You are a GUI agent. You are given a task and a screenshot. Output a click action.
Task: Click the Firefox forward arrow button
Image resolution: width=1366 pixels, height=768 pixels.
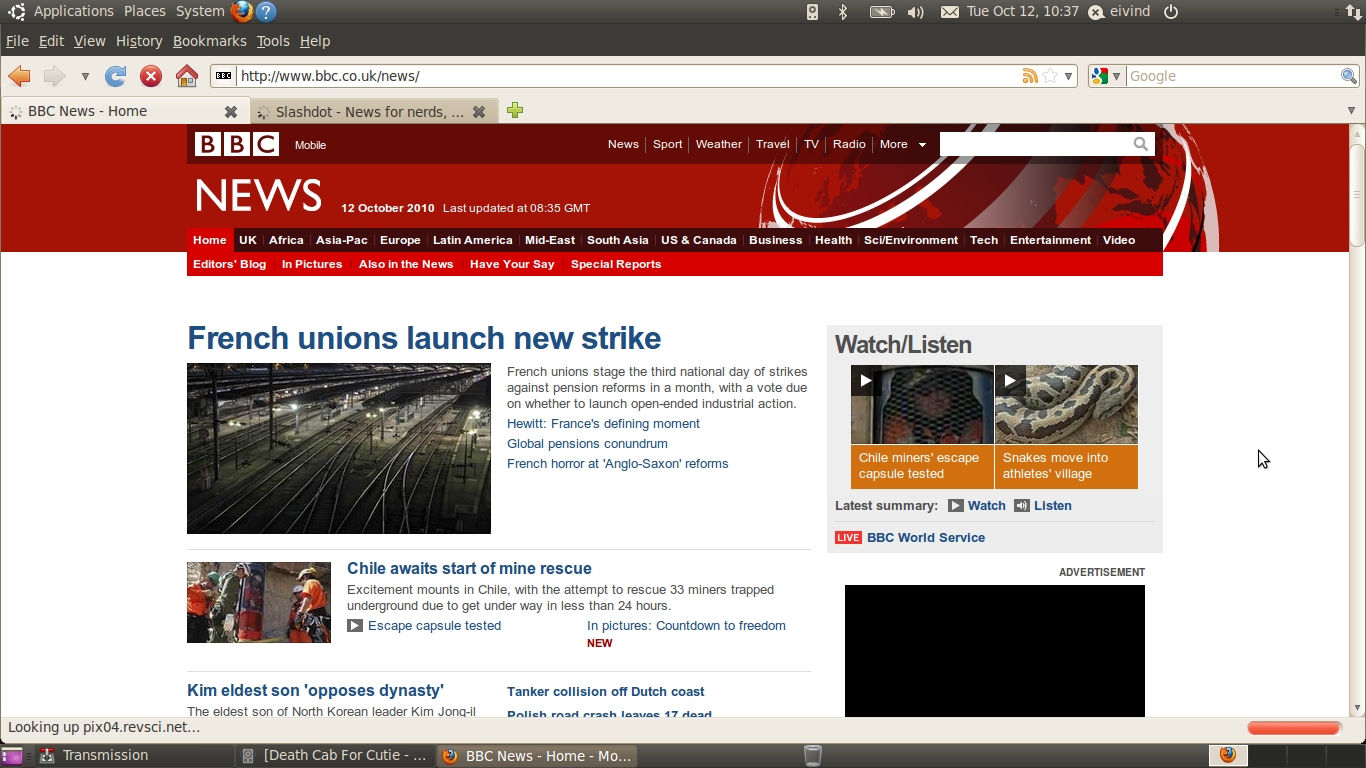[54, 76]
